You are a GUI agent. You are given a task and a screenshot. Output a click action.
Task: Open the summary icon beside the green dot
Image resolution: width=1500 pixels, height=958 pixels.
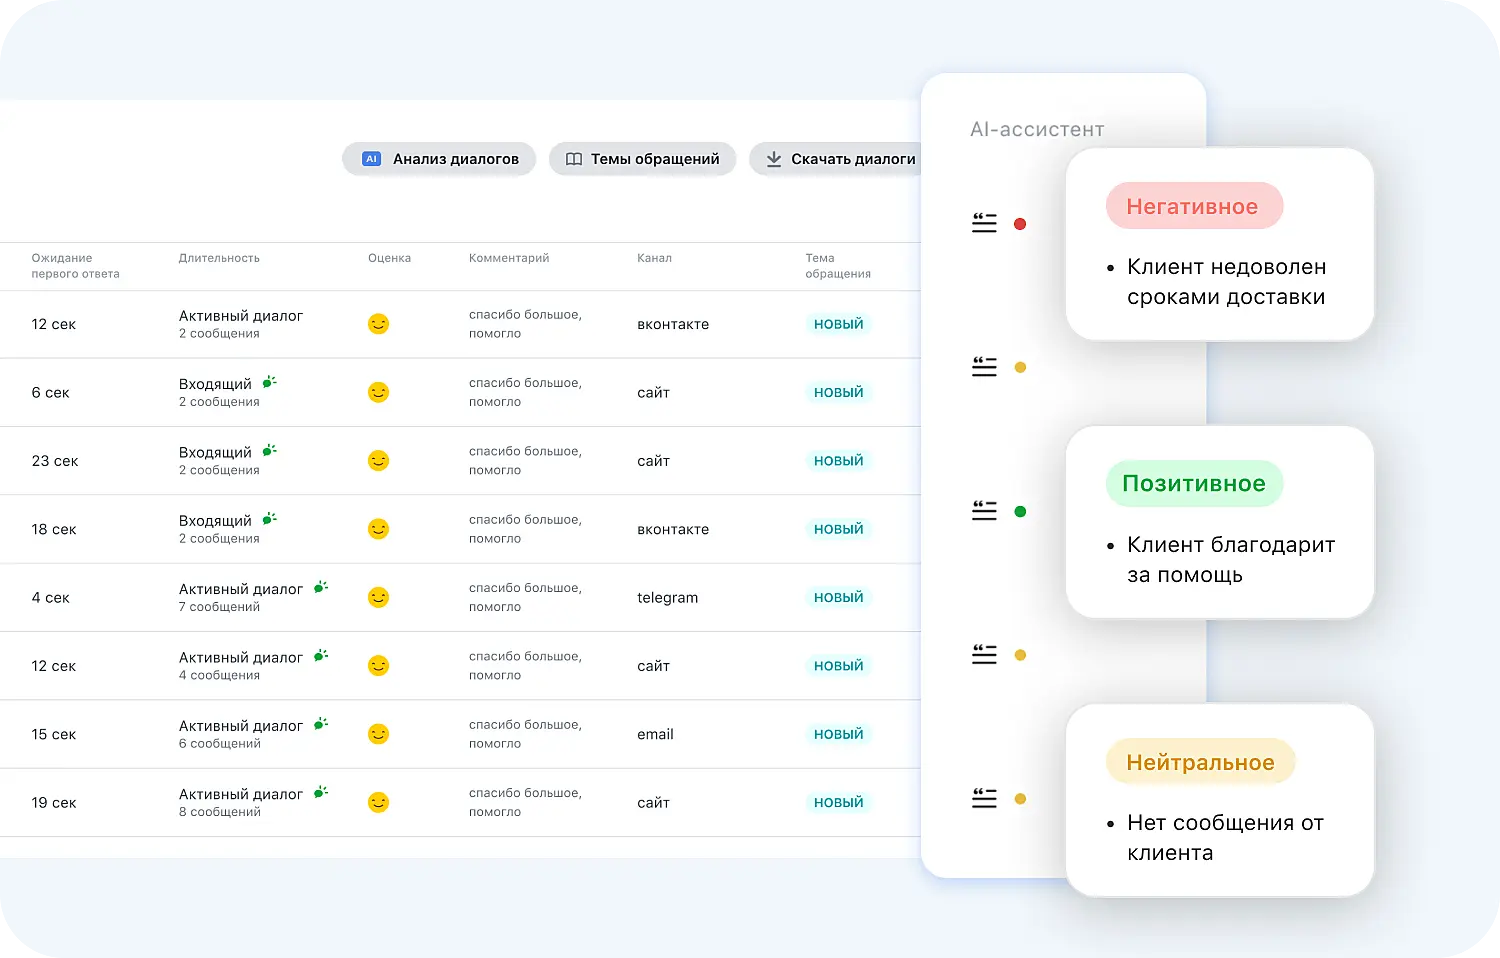[x=984, y=511]
